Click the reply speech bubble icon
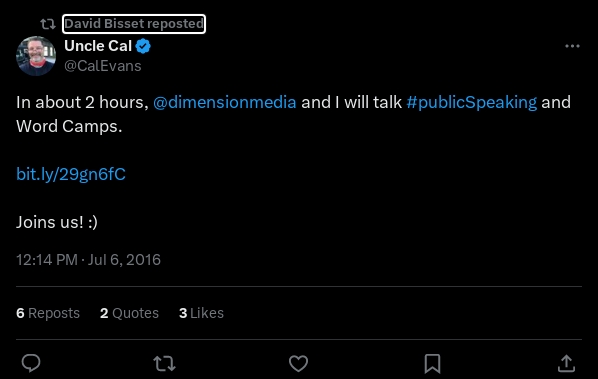Viewport: 598px width, 379px height. coord(31,363)
